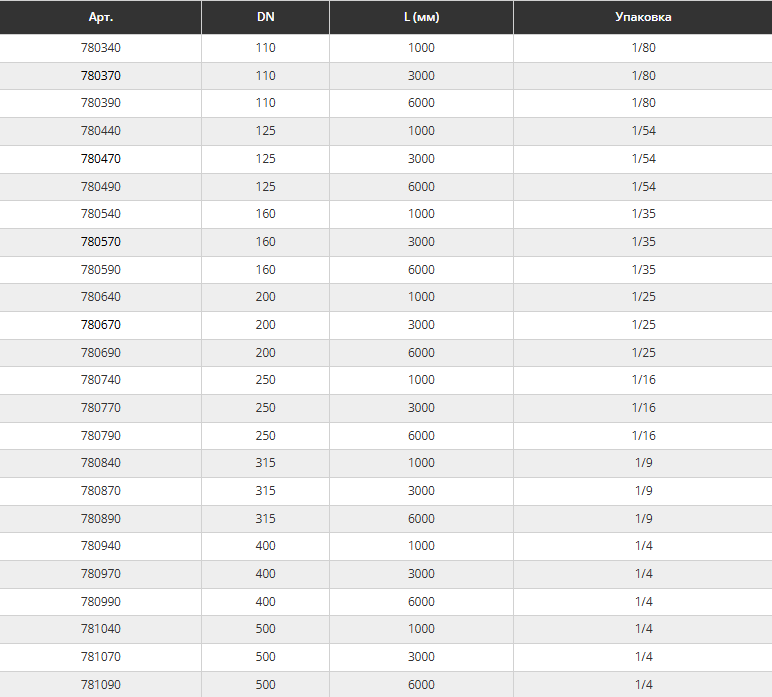Click article number 780990
The image size is (772, 697).
pyautogui.click(x=100, y=601)
